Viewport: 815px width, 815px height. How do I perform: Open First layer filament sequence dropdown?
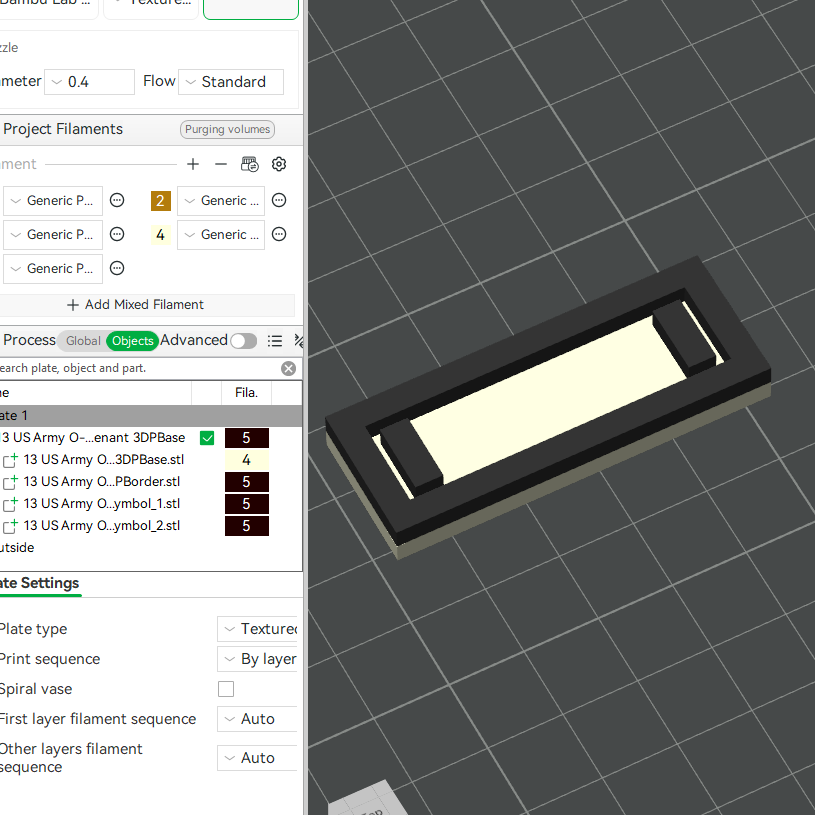point(257,719)
